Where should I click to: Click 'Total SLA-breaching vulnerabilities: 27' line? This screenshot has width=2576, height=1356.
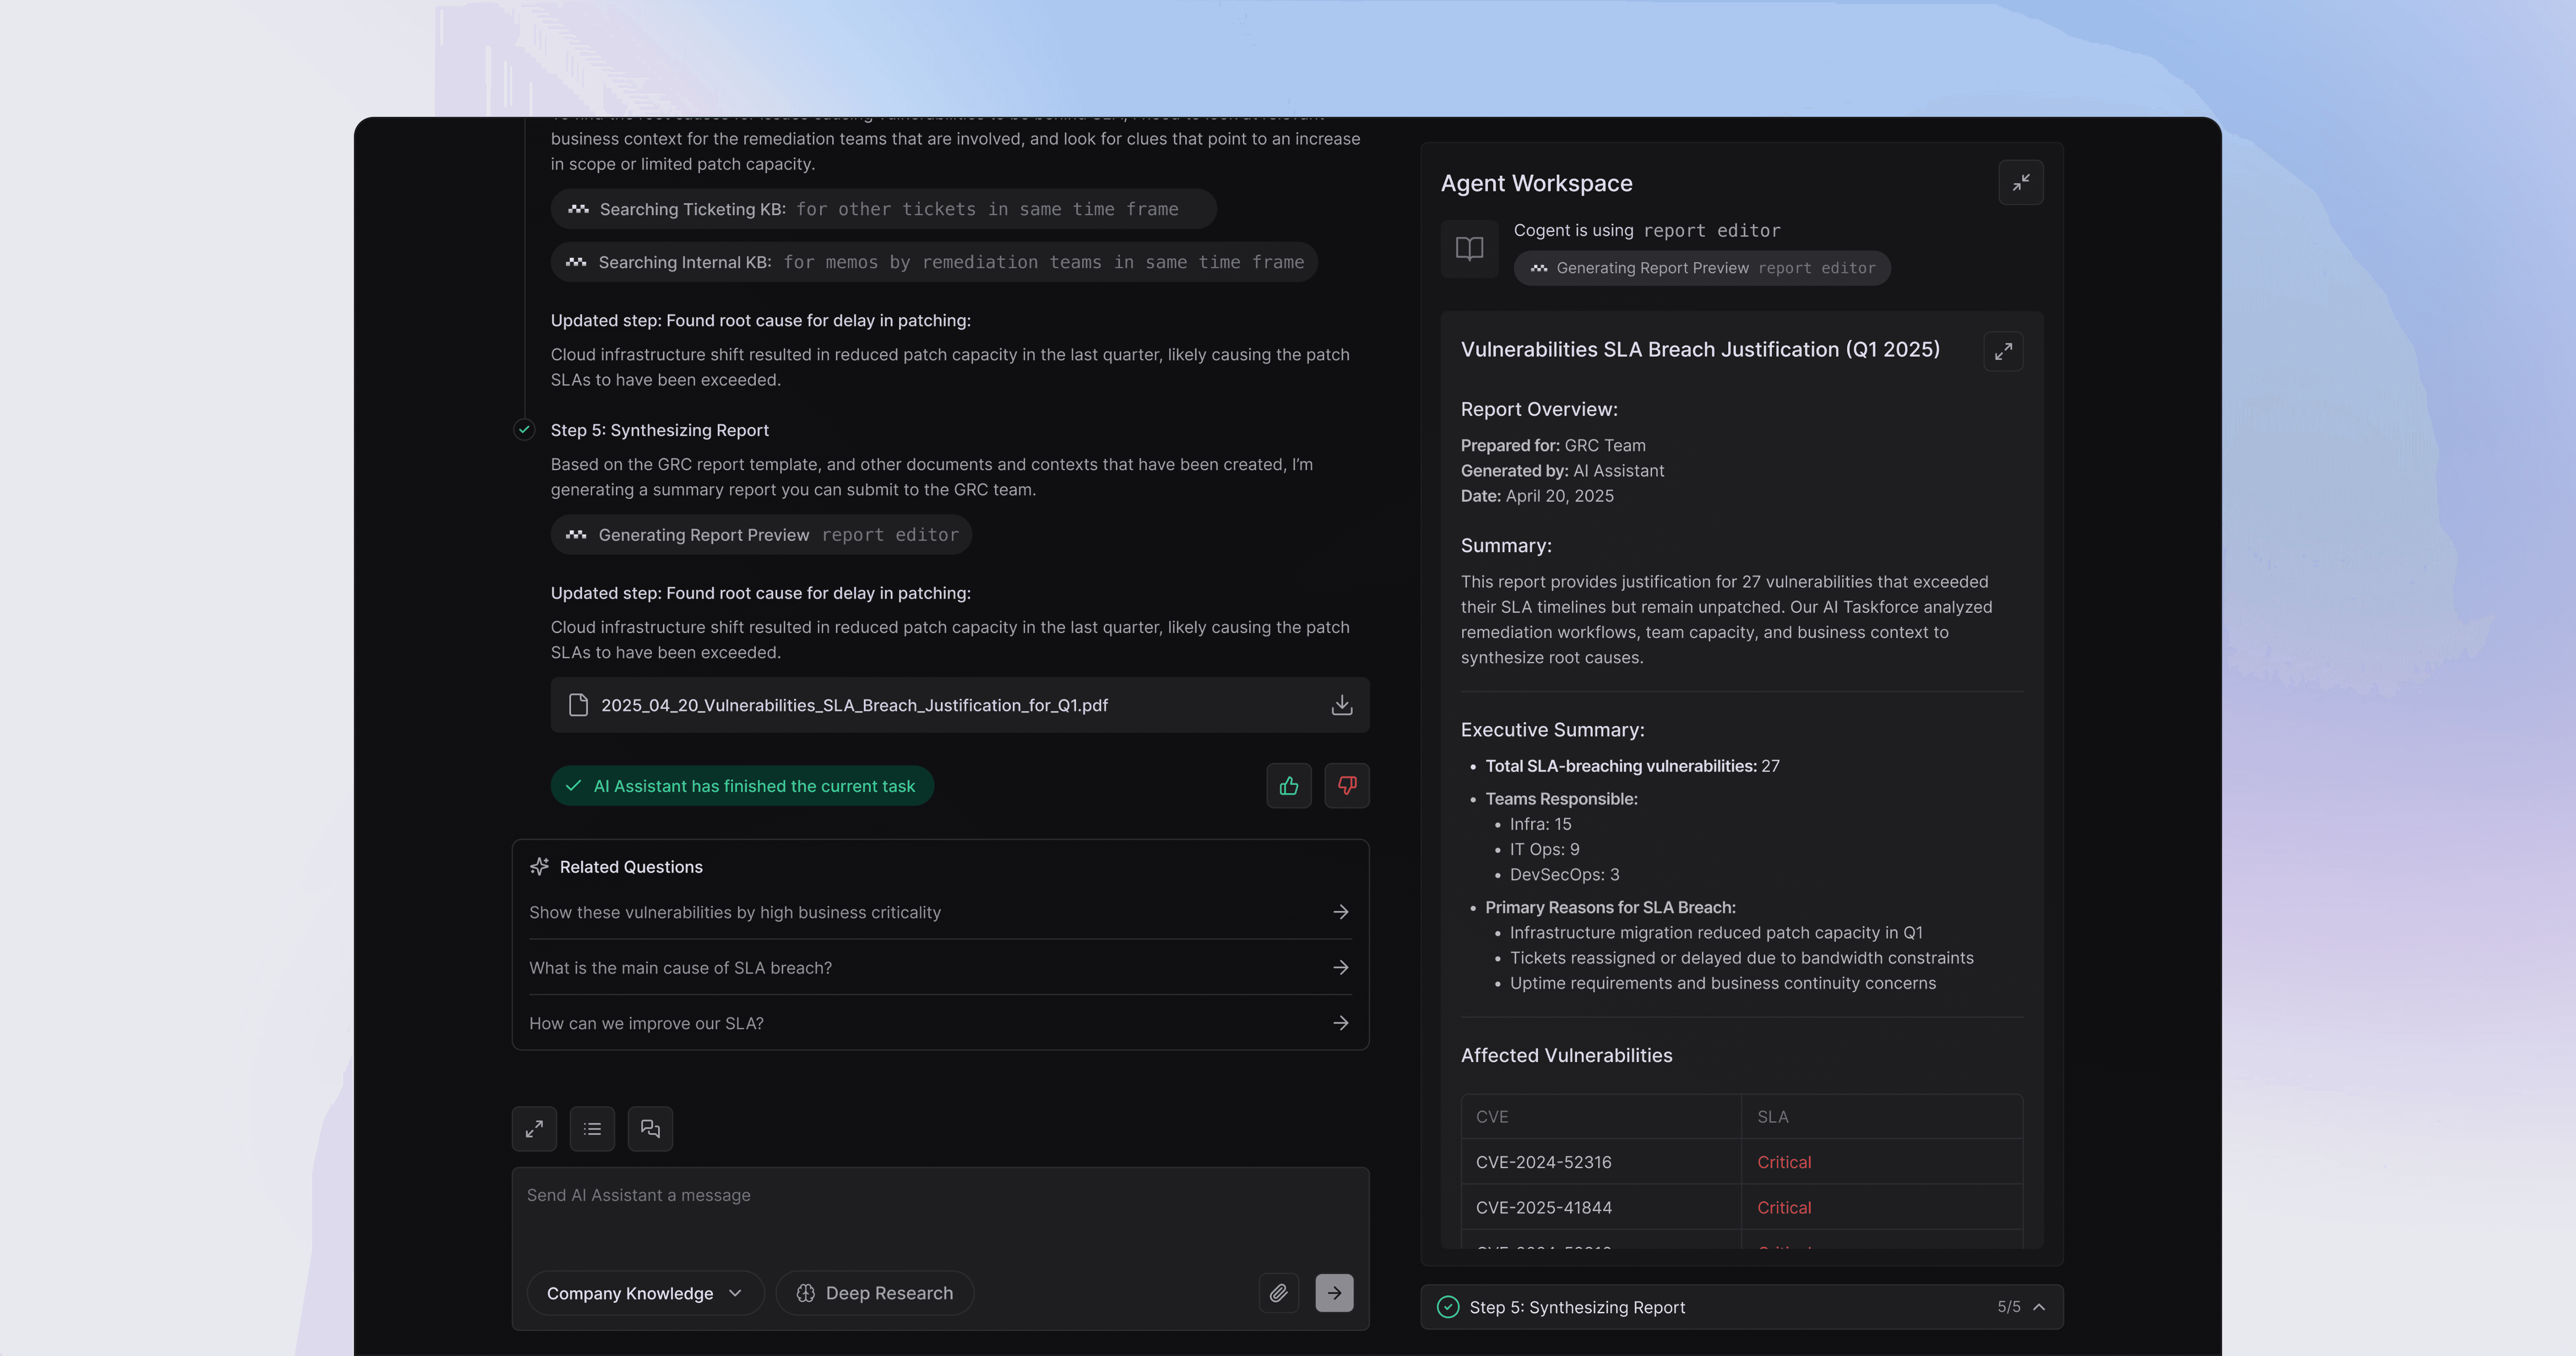pyautogui.click(x=1632, y=766)
